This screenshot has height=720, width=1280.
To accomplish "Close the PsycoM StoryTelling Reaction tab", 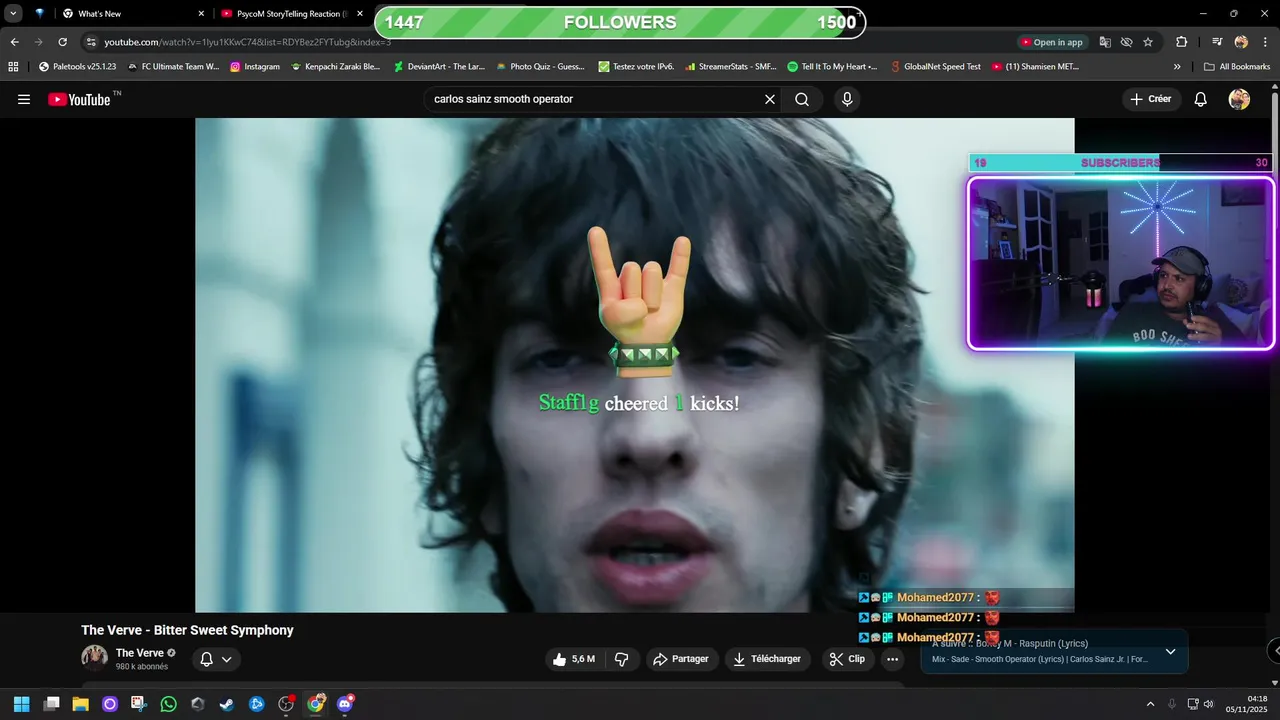I will 360,14.
